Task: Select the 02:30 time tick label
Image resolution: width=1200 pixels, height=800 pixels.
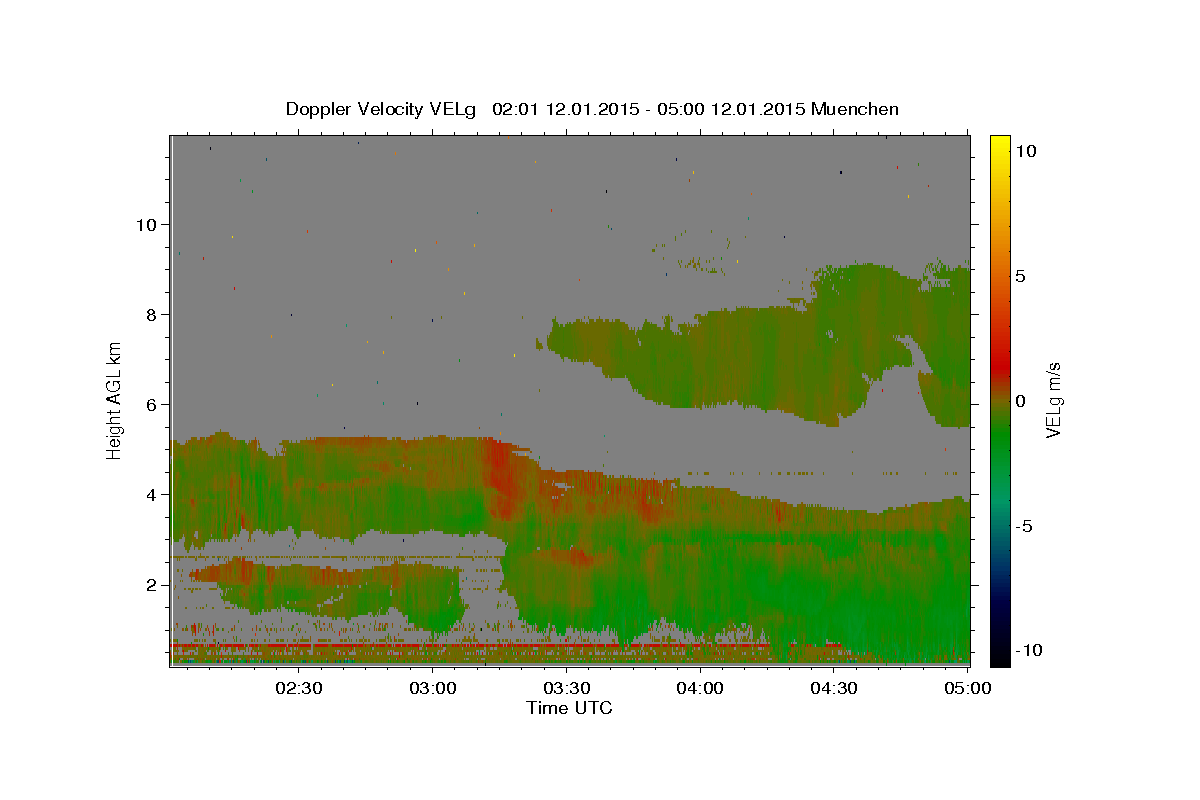Action: point(299,688)
